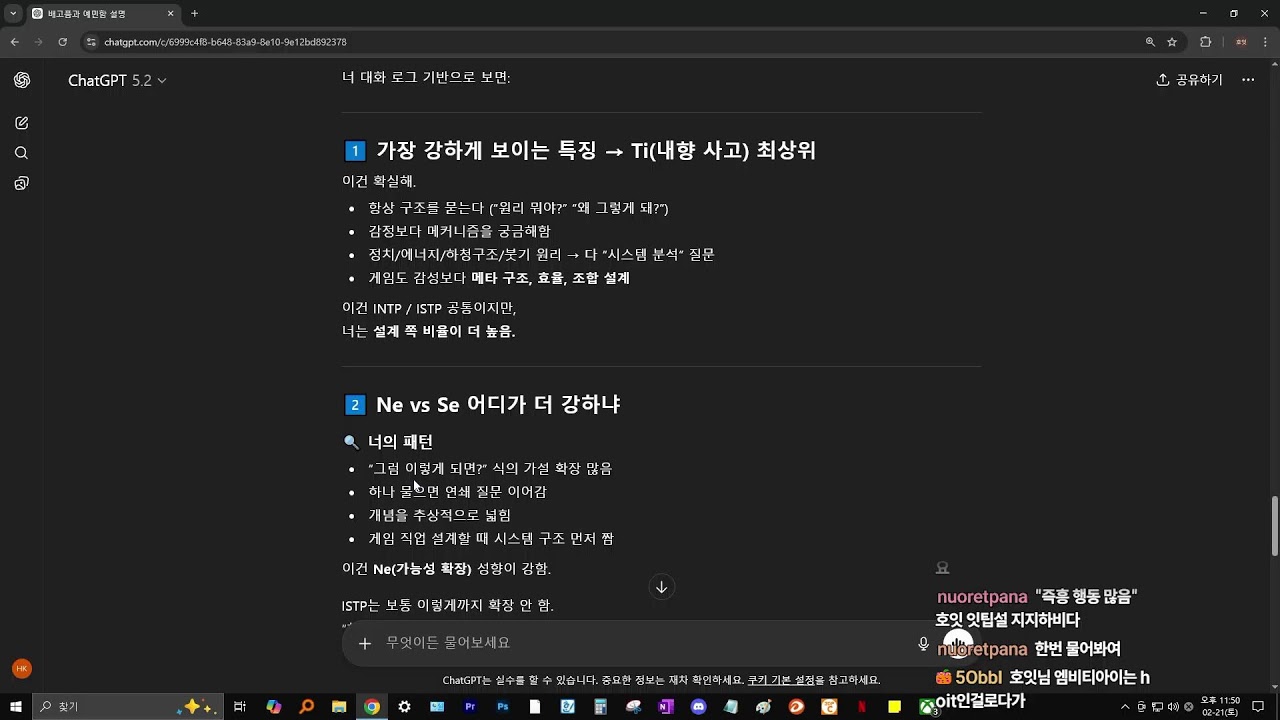Open the Chrome three-dot menu
This screenshot has height=720, width=1280.
coord(1265,42)
